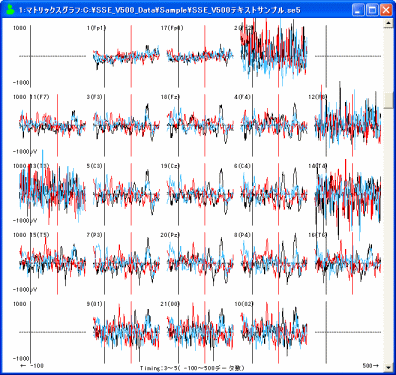Select the 17(Fpz) waveform graph

pos(200,56)
